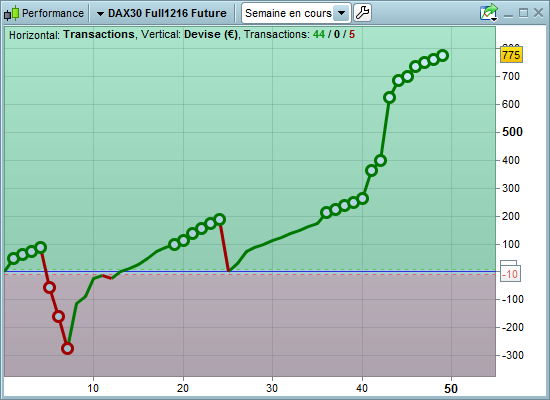Image resolution: width=550 pixels, height=400 pixels.
Task: Click the y-axis label 500
Action: (512, 132)
